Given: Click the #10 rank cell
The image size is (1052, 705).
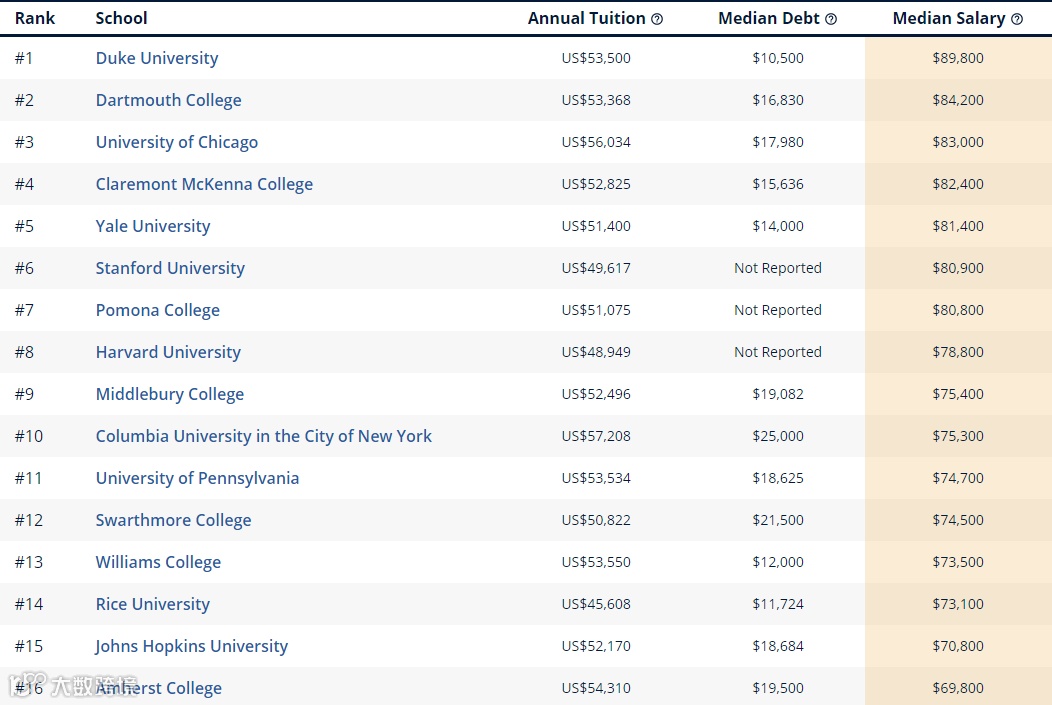Looking at the screenshot, I should coord(29,437).
